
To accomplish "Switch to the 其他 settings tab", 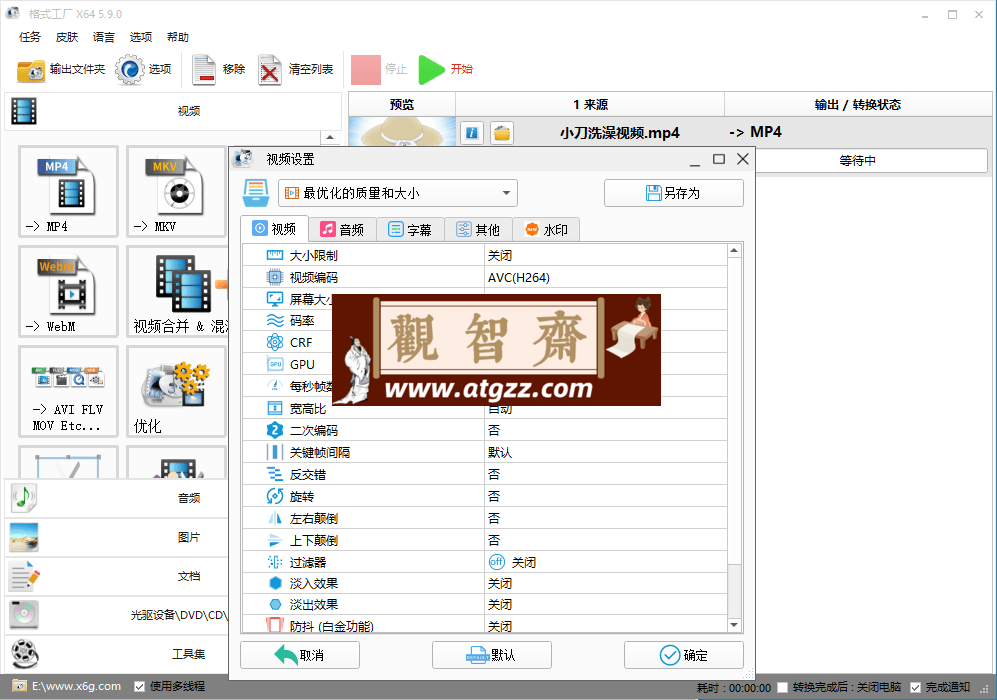I will (478, 230).
